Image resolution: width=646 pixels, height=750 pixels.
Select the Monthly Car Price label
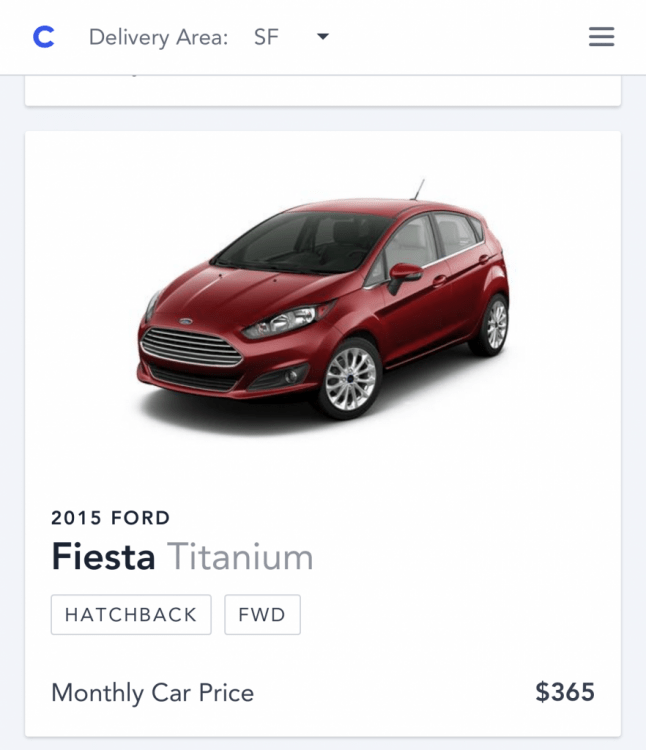tap(152, 692)
